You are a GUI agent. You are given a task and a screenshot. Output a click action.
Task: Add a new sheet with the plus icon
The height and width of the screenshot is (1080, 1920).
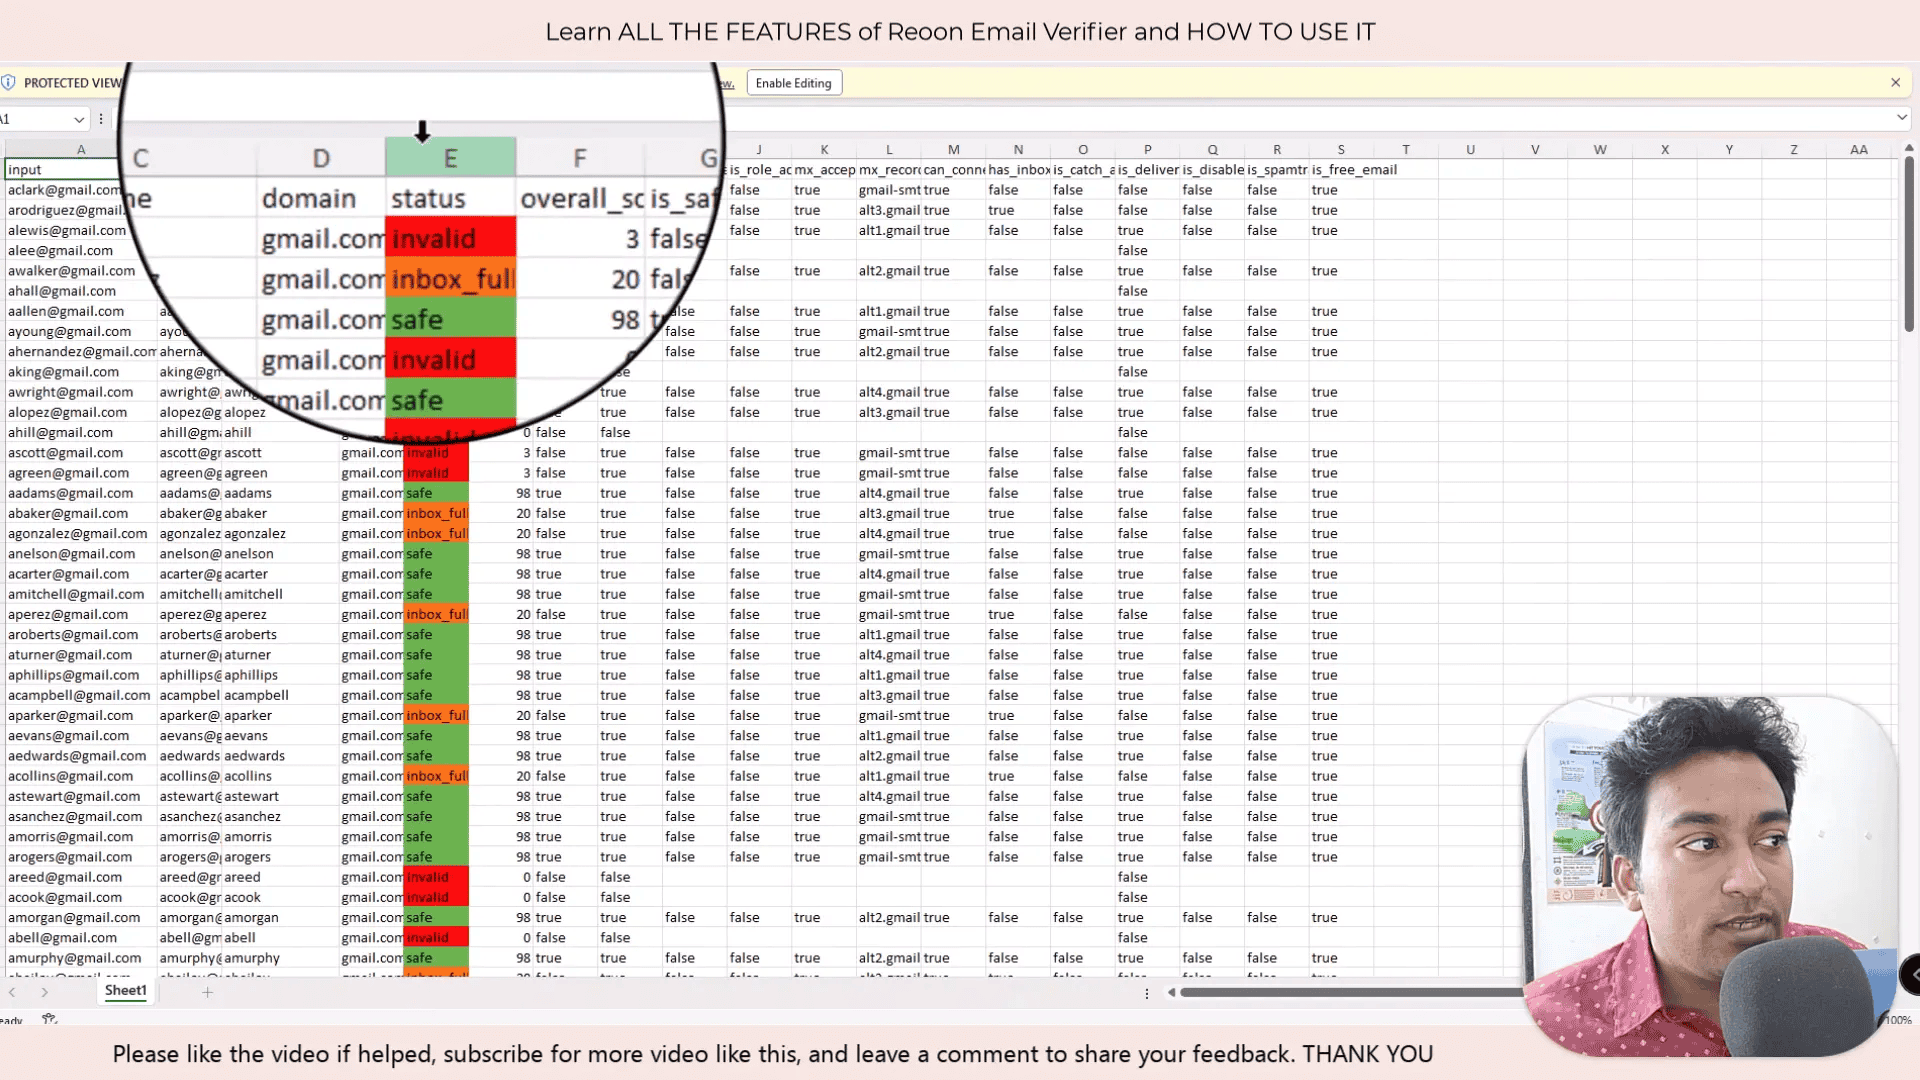pos(207,992)
